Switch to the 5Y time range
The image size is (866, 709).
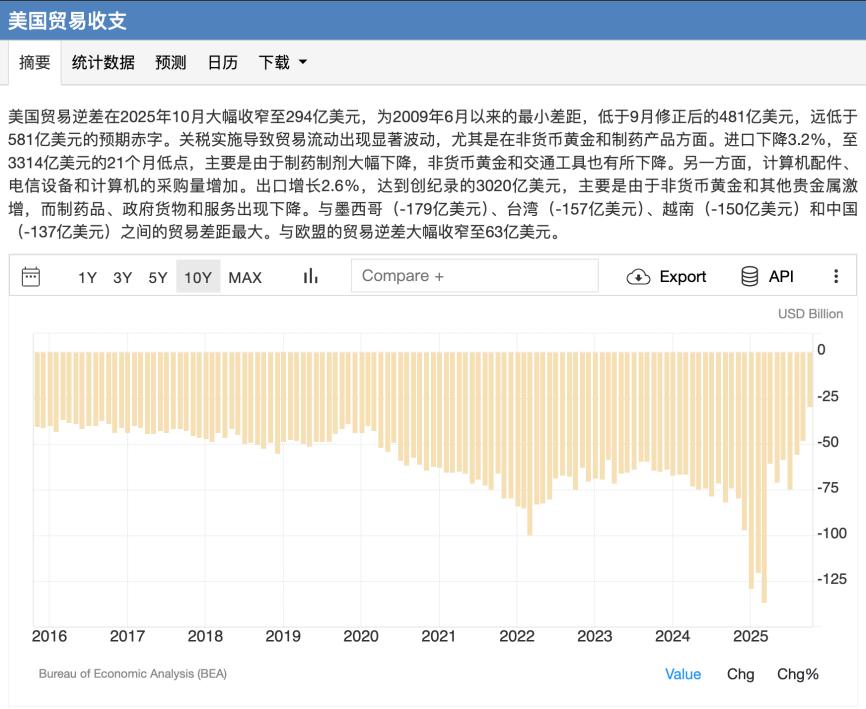tap(156, 276)
